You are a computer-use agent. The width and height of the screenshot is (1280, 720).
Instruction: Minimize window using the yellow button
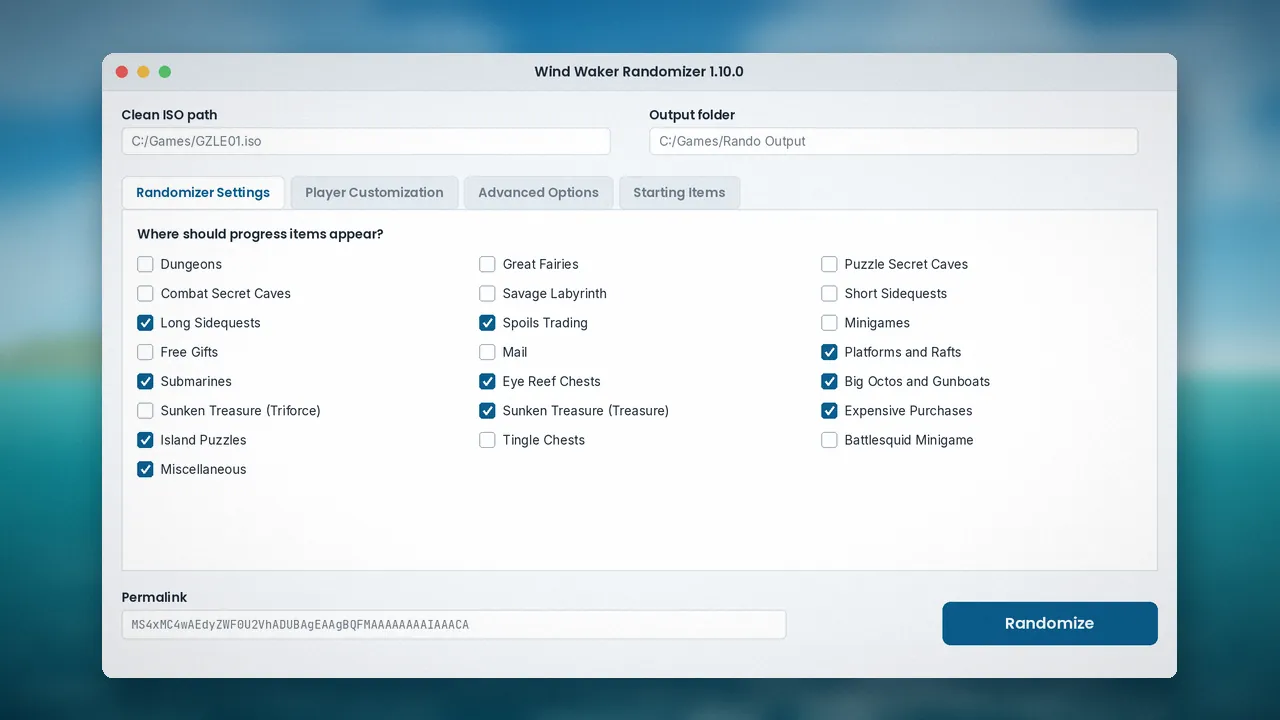pyautogui.click(x=143, y=72)
